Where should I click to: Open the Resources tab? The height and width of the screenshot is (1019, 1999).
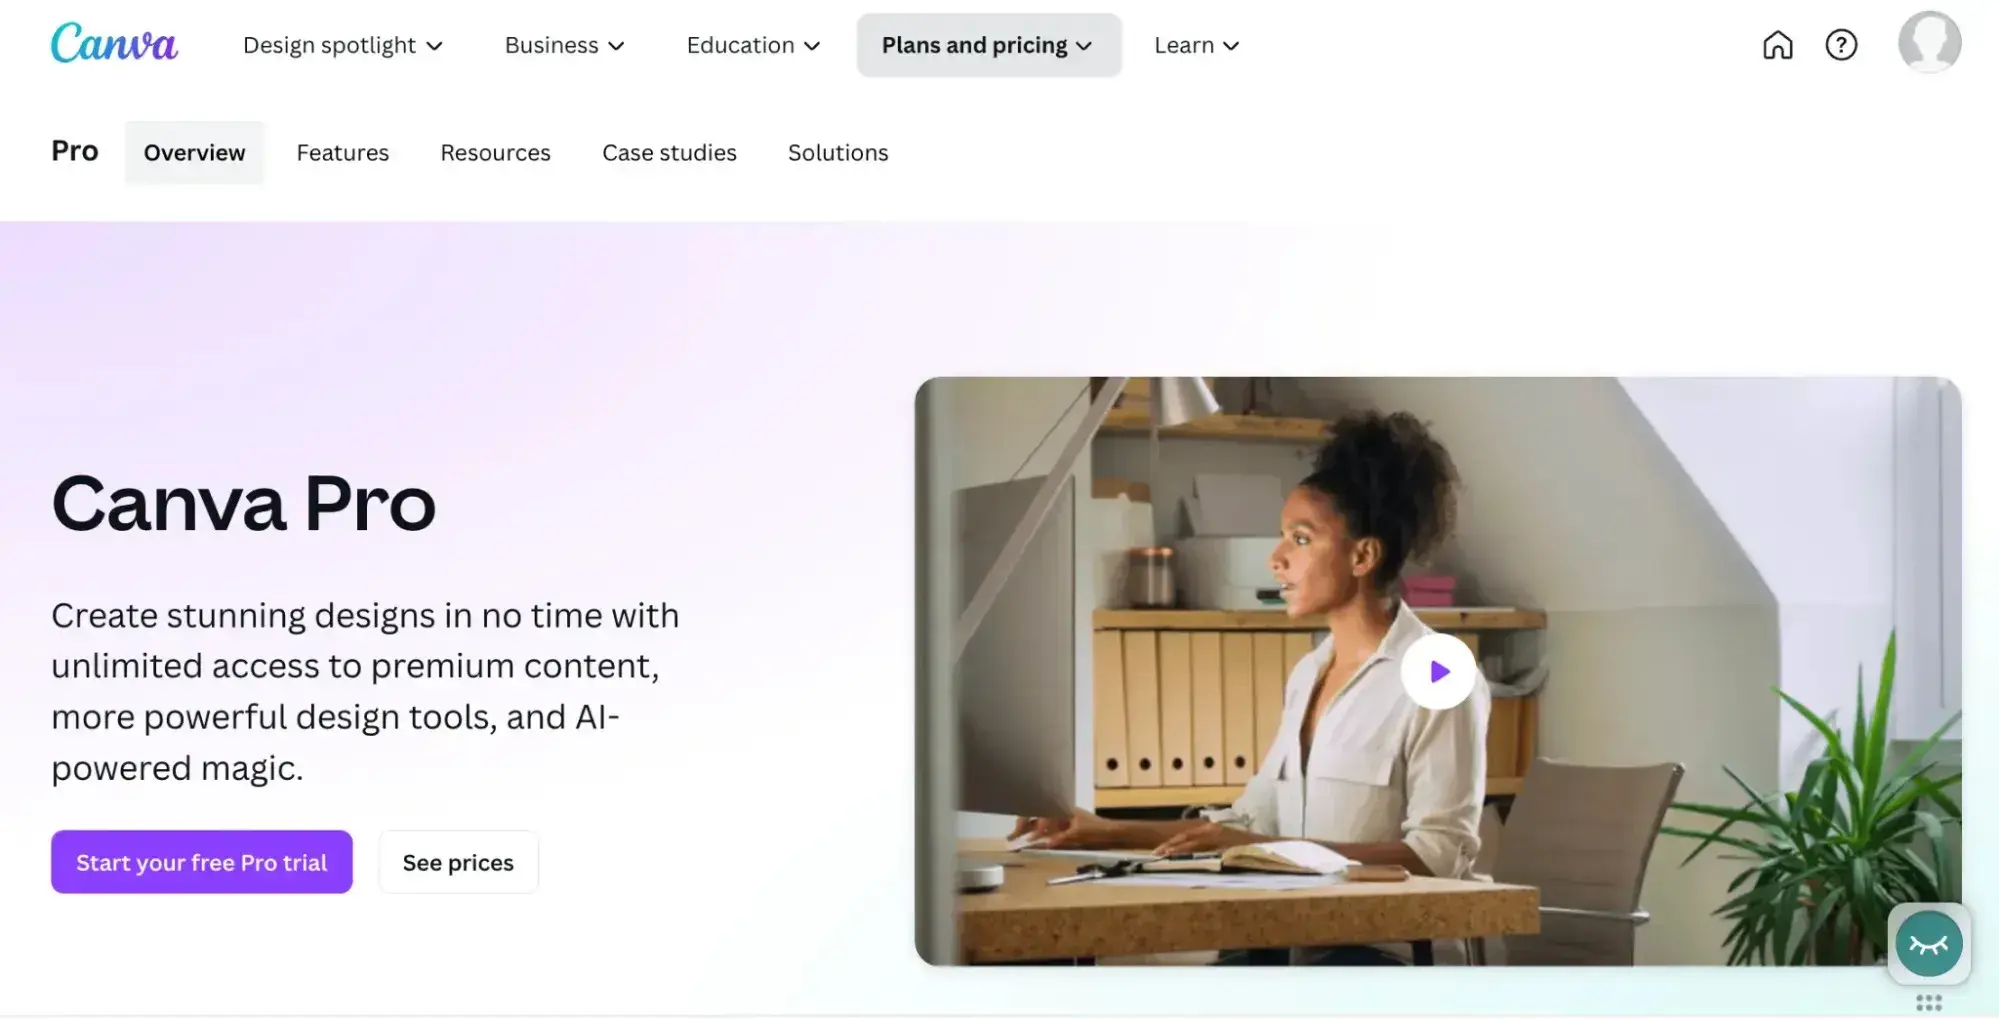pyautogui.click(x=495, y=152)
